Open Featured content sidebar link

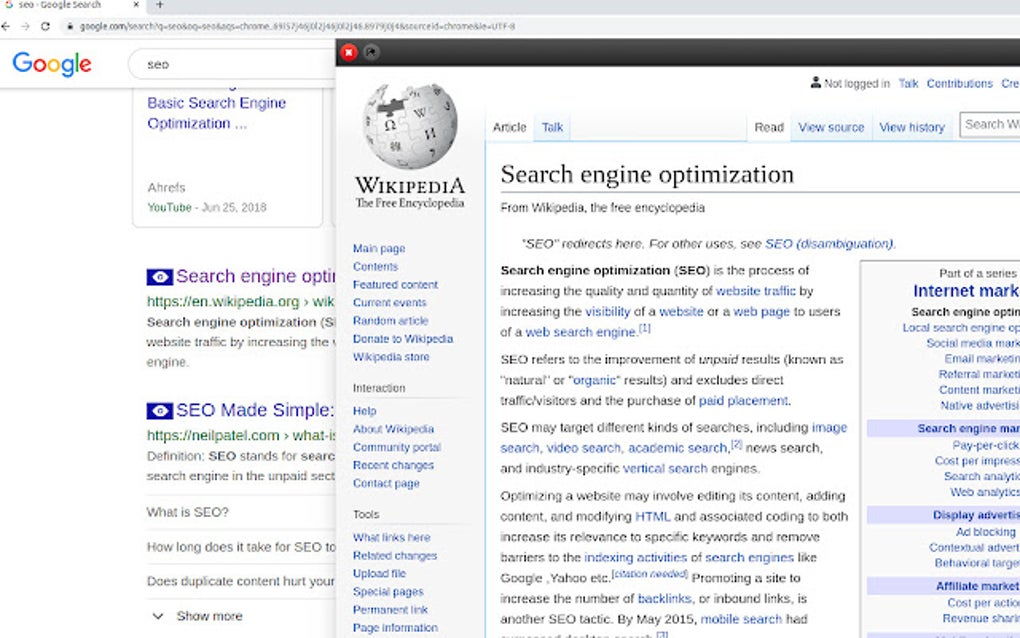(395, 285)
